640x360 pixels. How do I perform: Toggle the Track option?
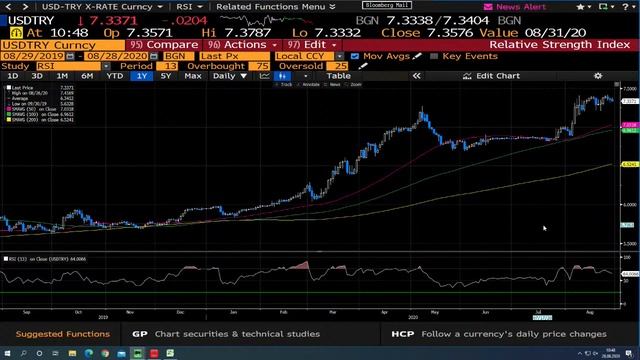[x=284, y=84]
